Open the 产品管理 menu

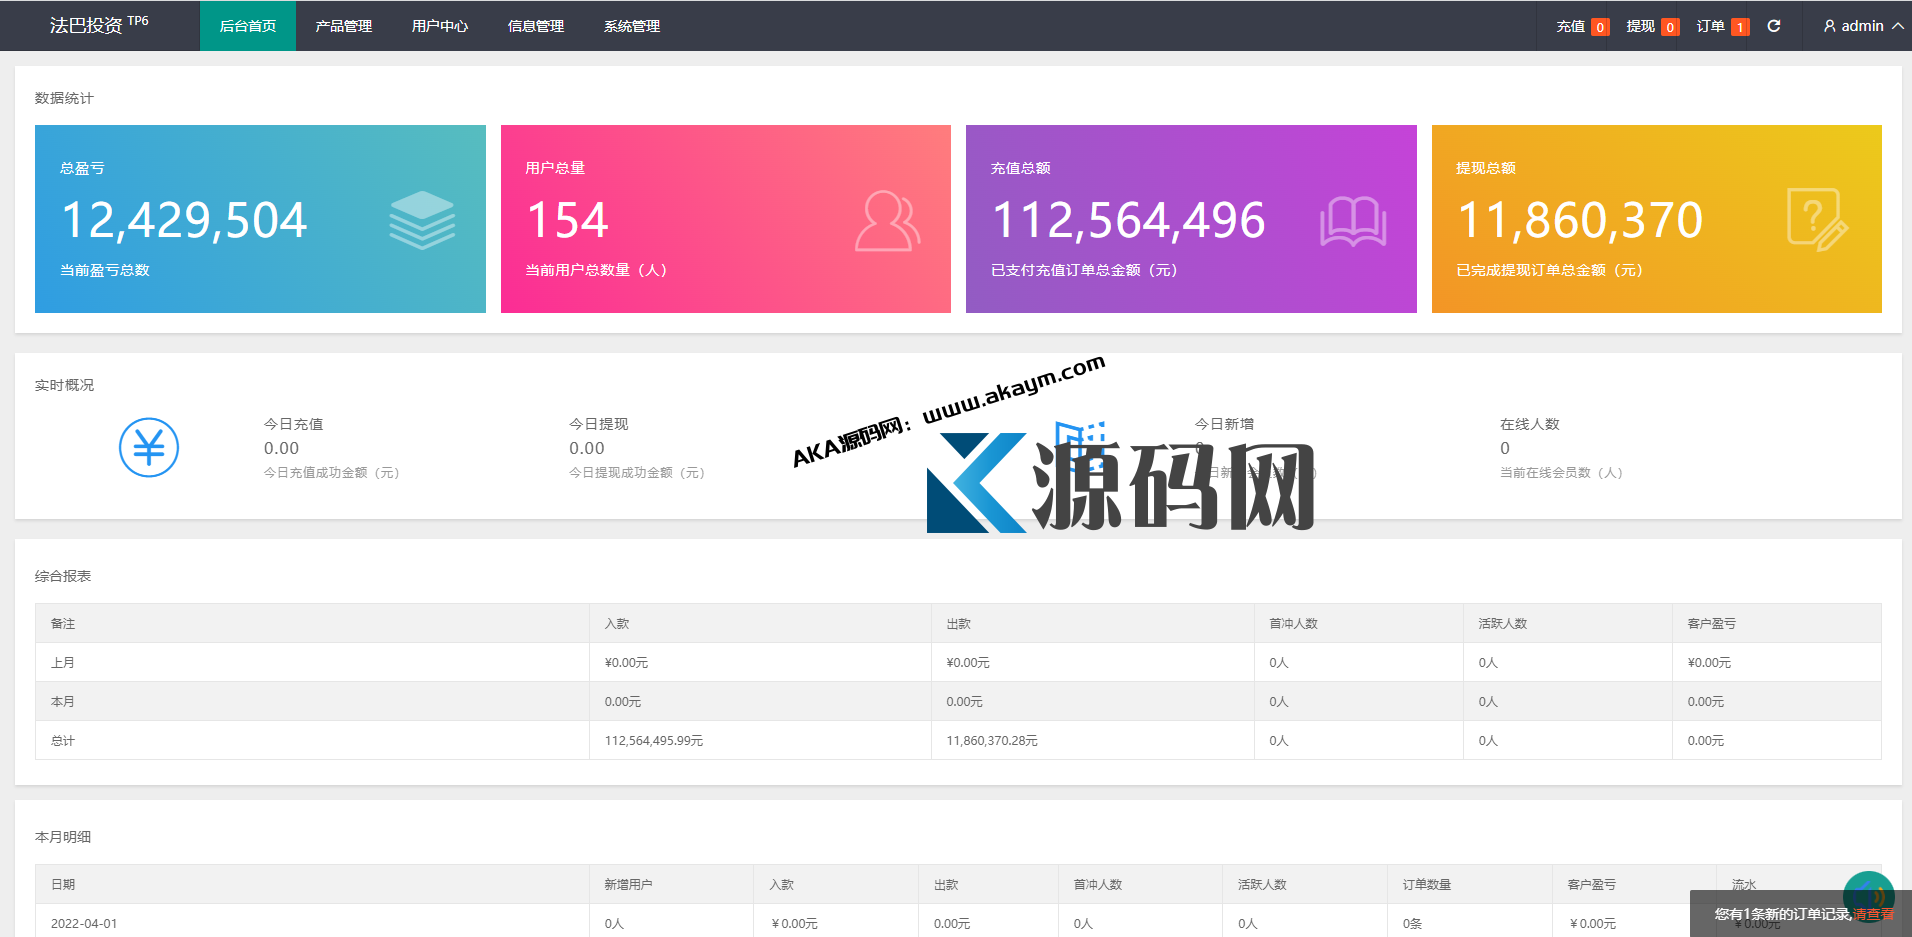(x=344, y=26)
